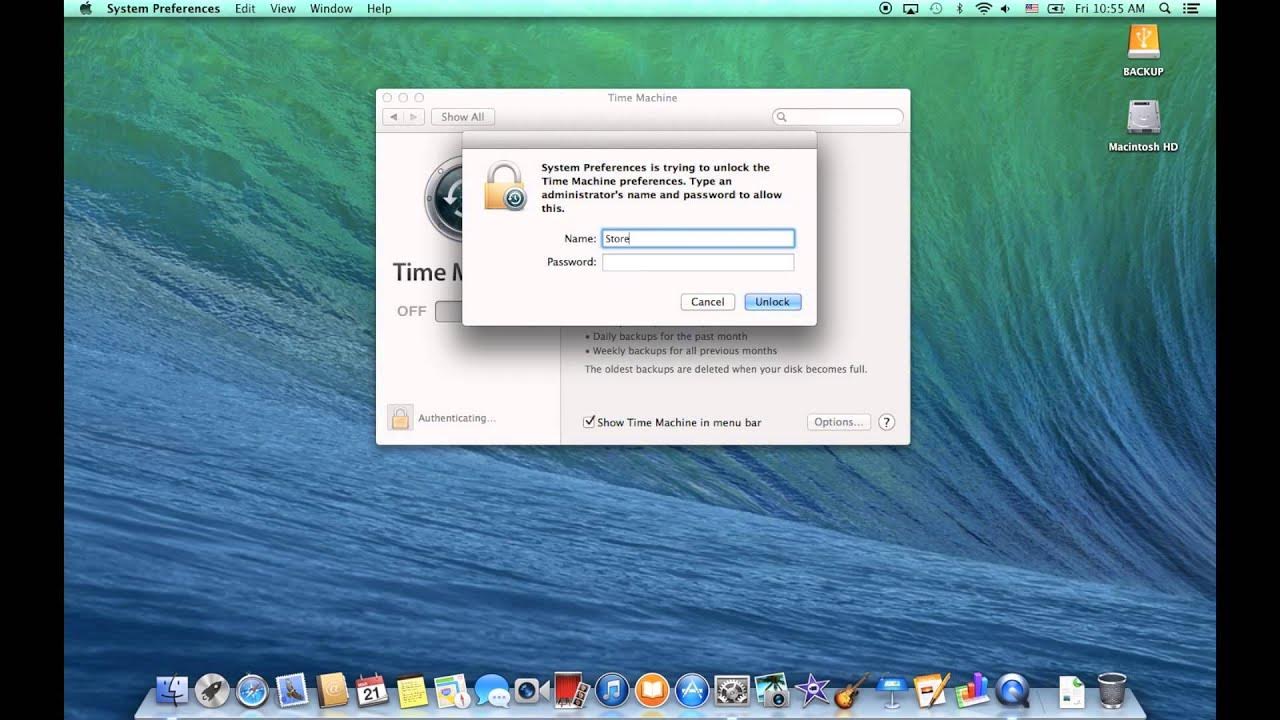Click the back arrow in toolbar

coord(393,117)
